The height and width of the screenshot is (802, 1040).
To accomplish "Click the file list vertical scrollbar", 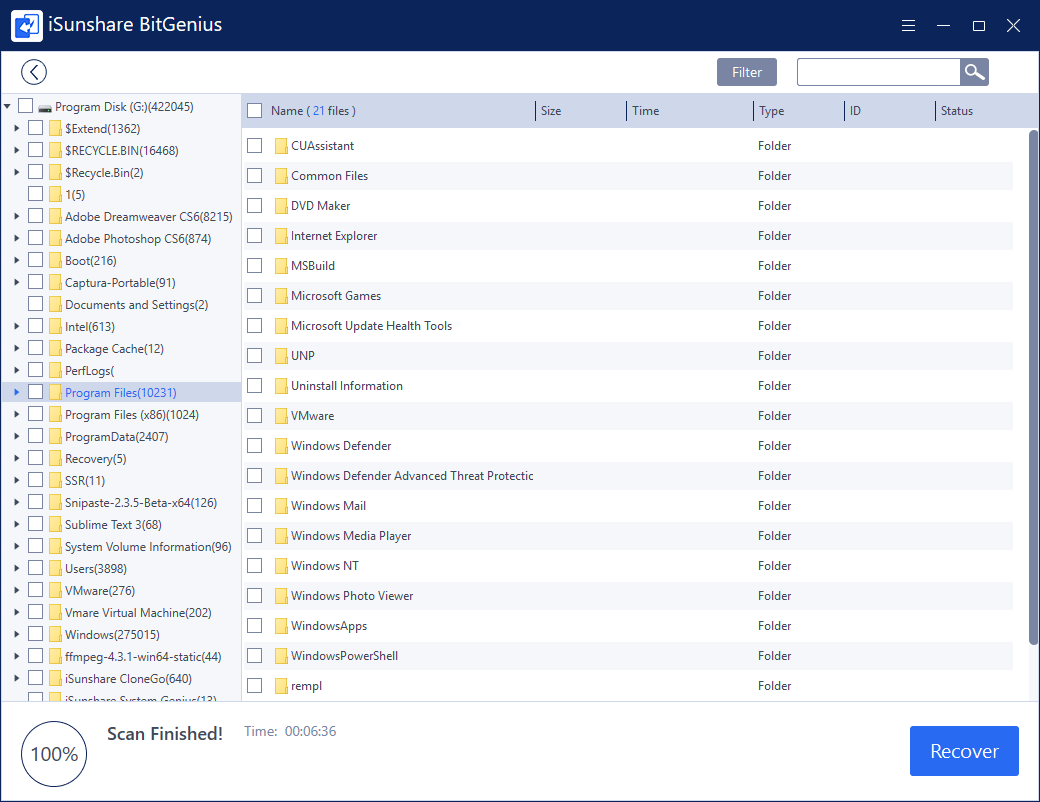I will pyautogui.click(x=1033, y=387).
